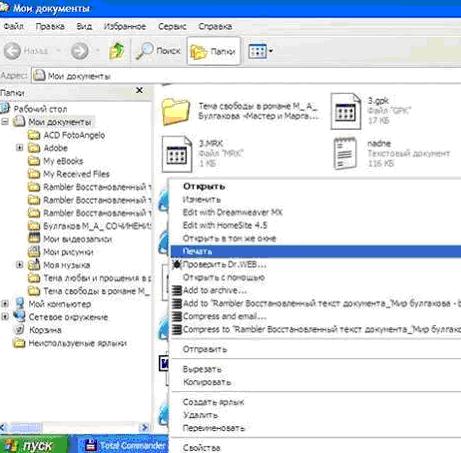
Task: Select Булгаков М_А_ СОЧИНЕНИ folder
Action: pyautogui.click(x=97, y=226)
